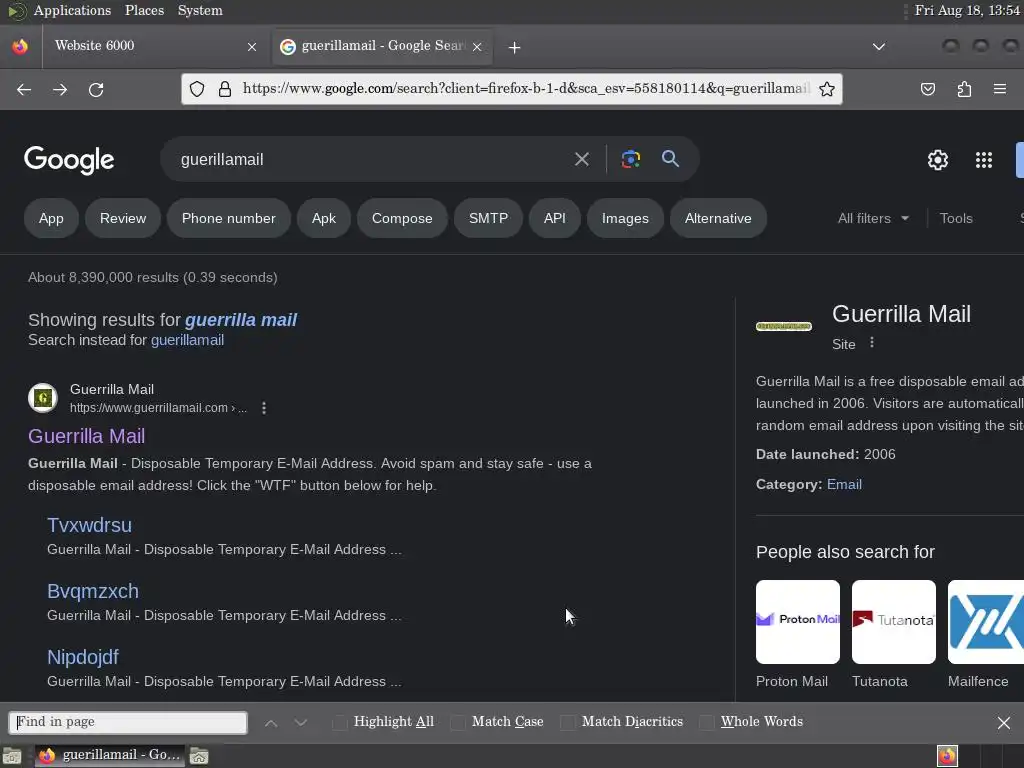Open the Bvqmzxch sitelink

click(93, 591)
